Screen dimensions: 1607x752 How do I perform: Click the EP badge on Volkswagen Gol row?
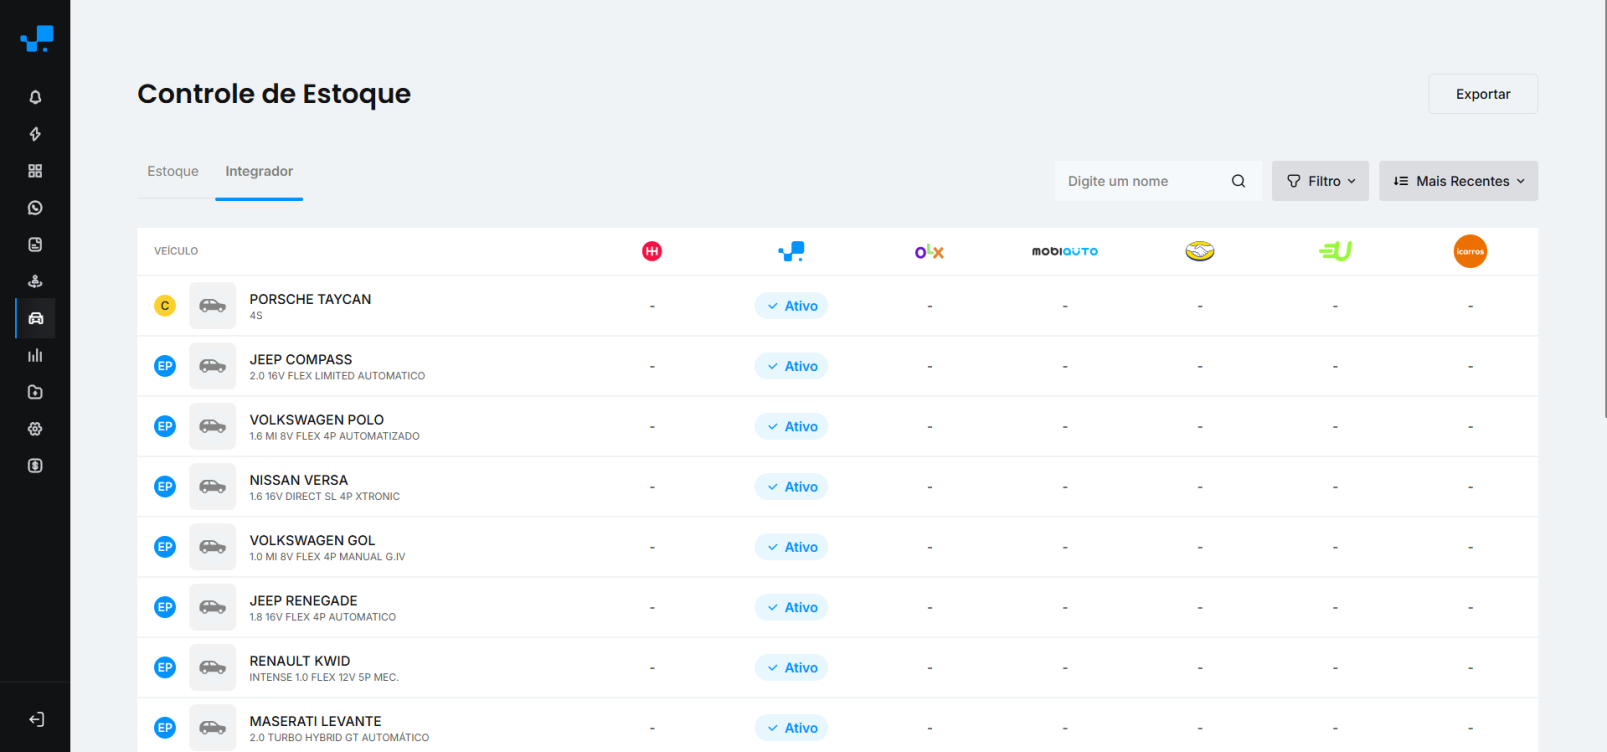[x=165, y=547]
